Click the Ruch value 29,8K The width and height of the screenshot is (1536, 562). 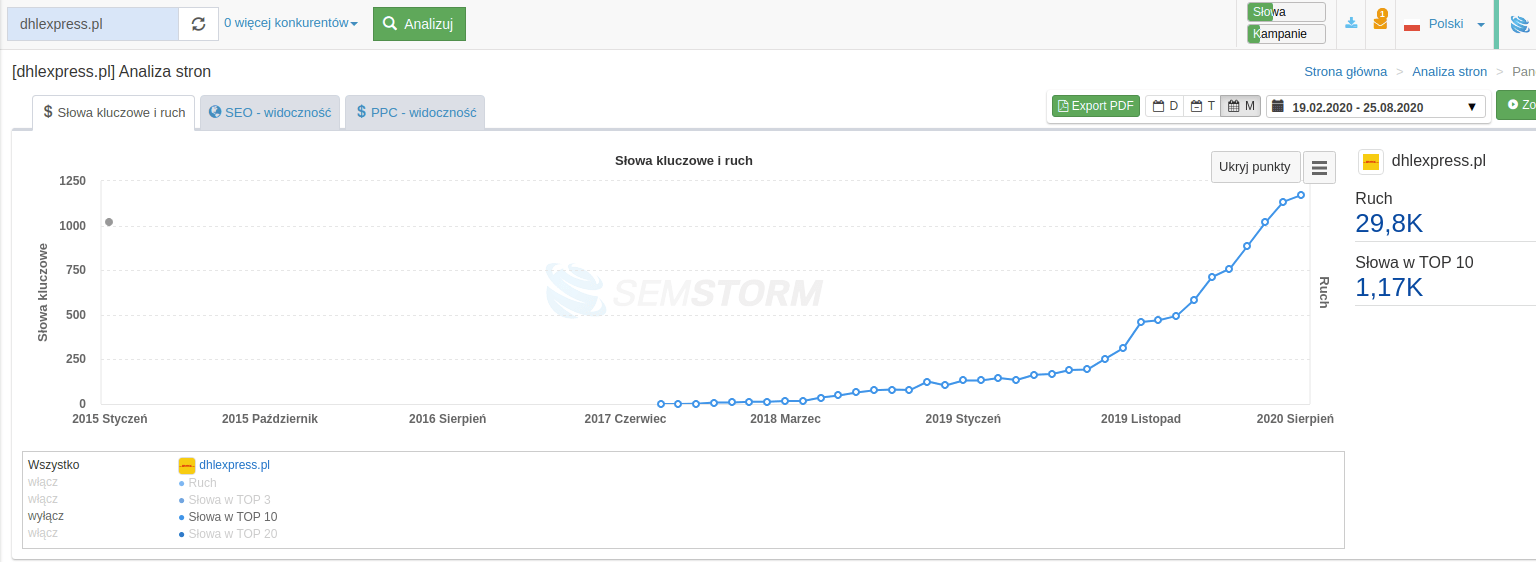1389,224
